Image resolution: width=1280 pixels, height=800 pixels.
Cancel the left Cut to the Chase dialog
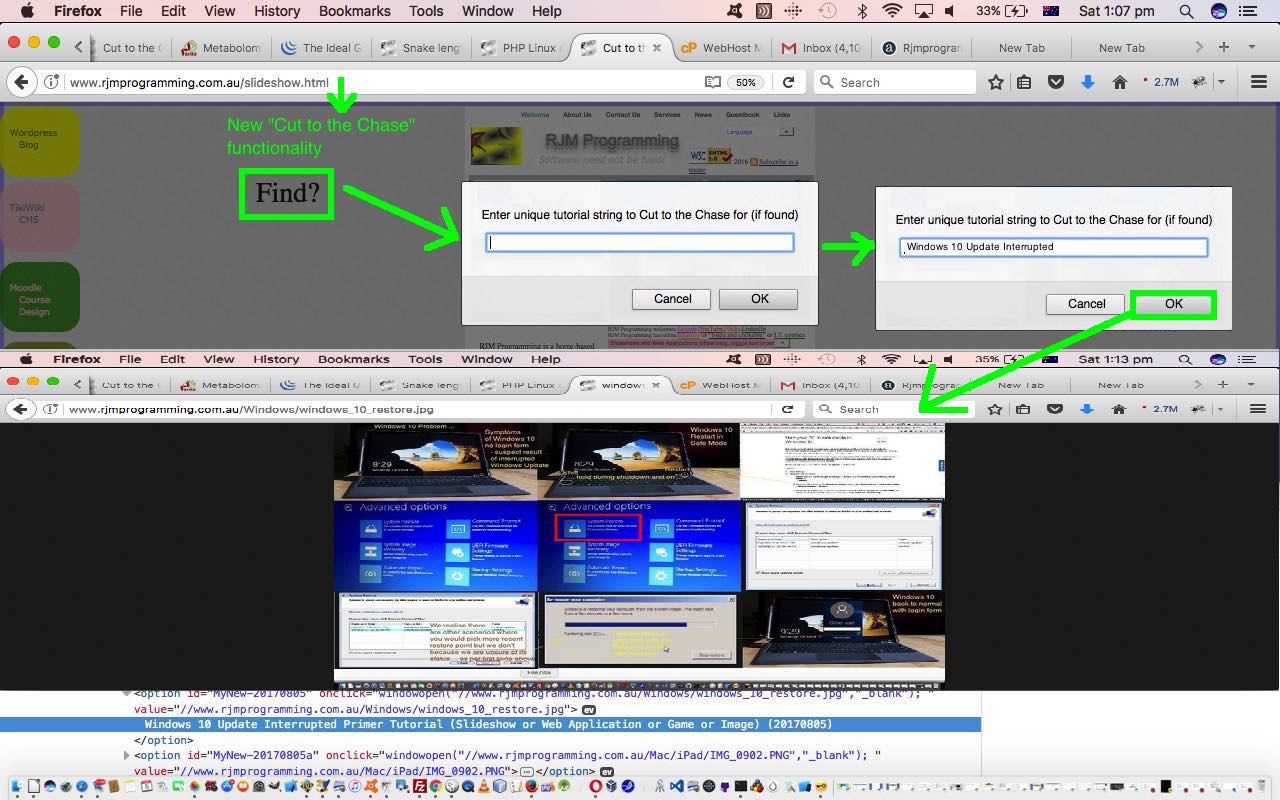click(x=672, y=298)
